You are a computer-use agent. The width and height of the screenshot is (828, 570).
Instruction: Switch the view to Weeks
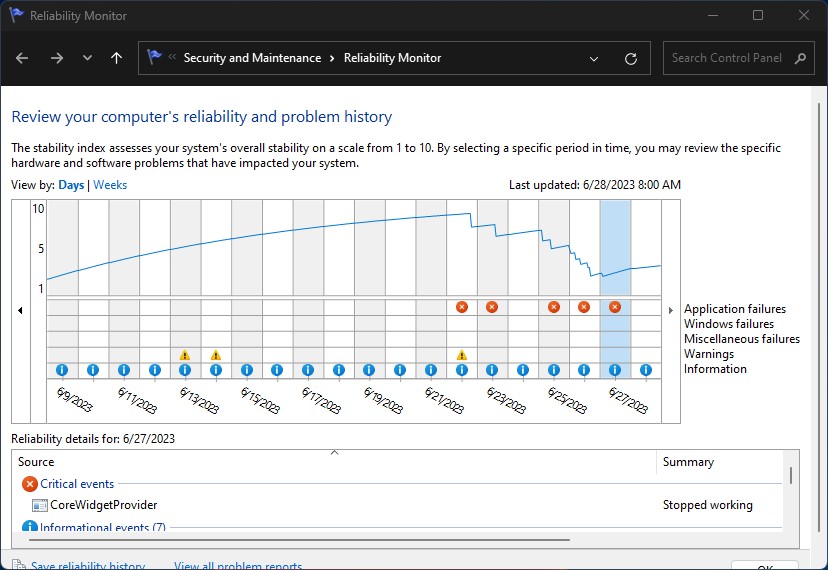pos(110,185)
